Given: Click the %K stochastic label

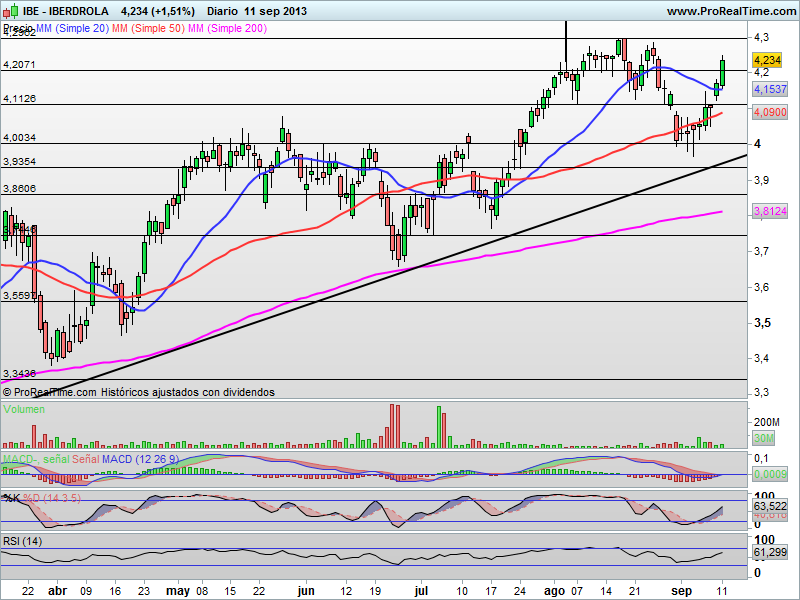Looking at the screenshot, I should click(11, 498).
